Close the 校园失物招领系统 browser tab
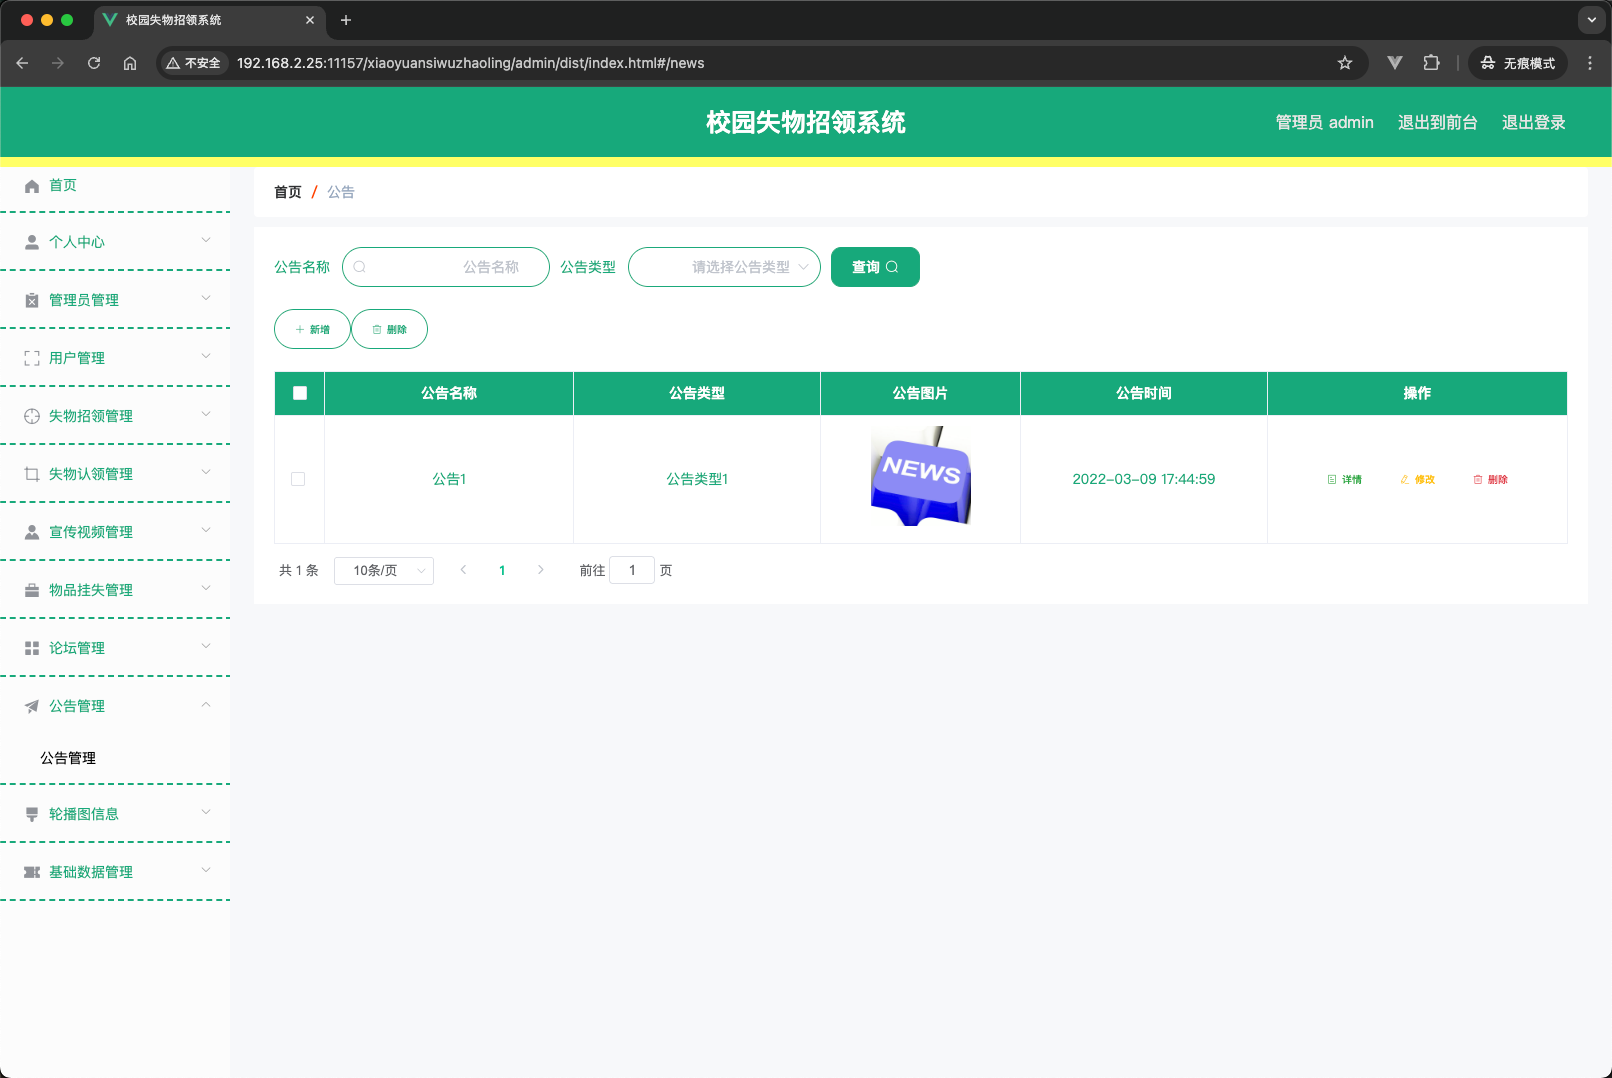The image size is (1612, 1078). coord(310,20)
